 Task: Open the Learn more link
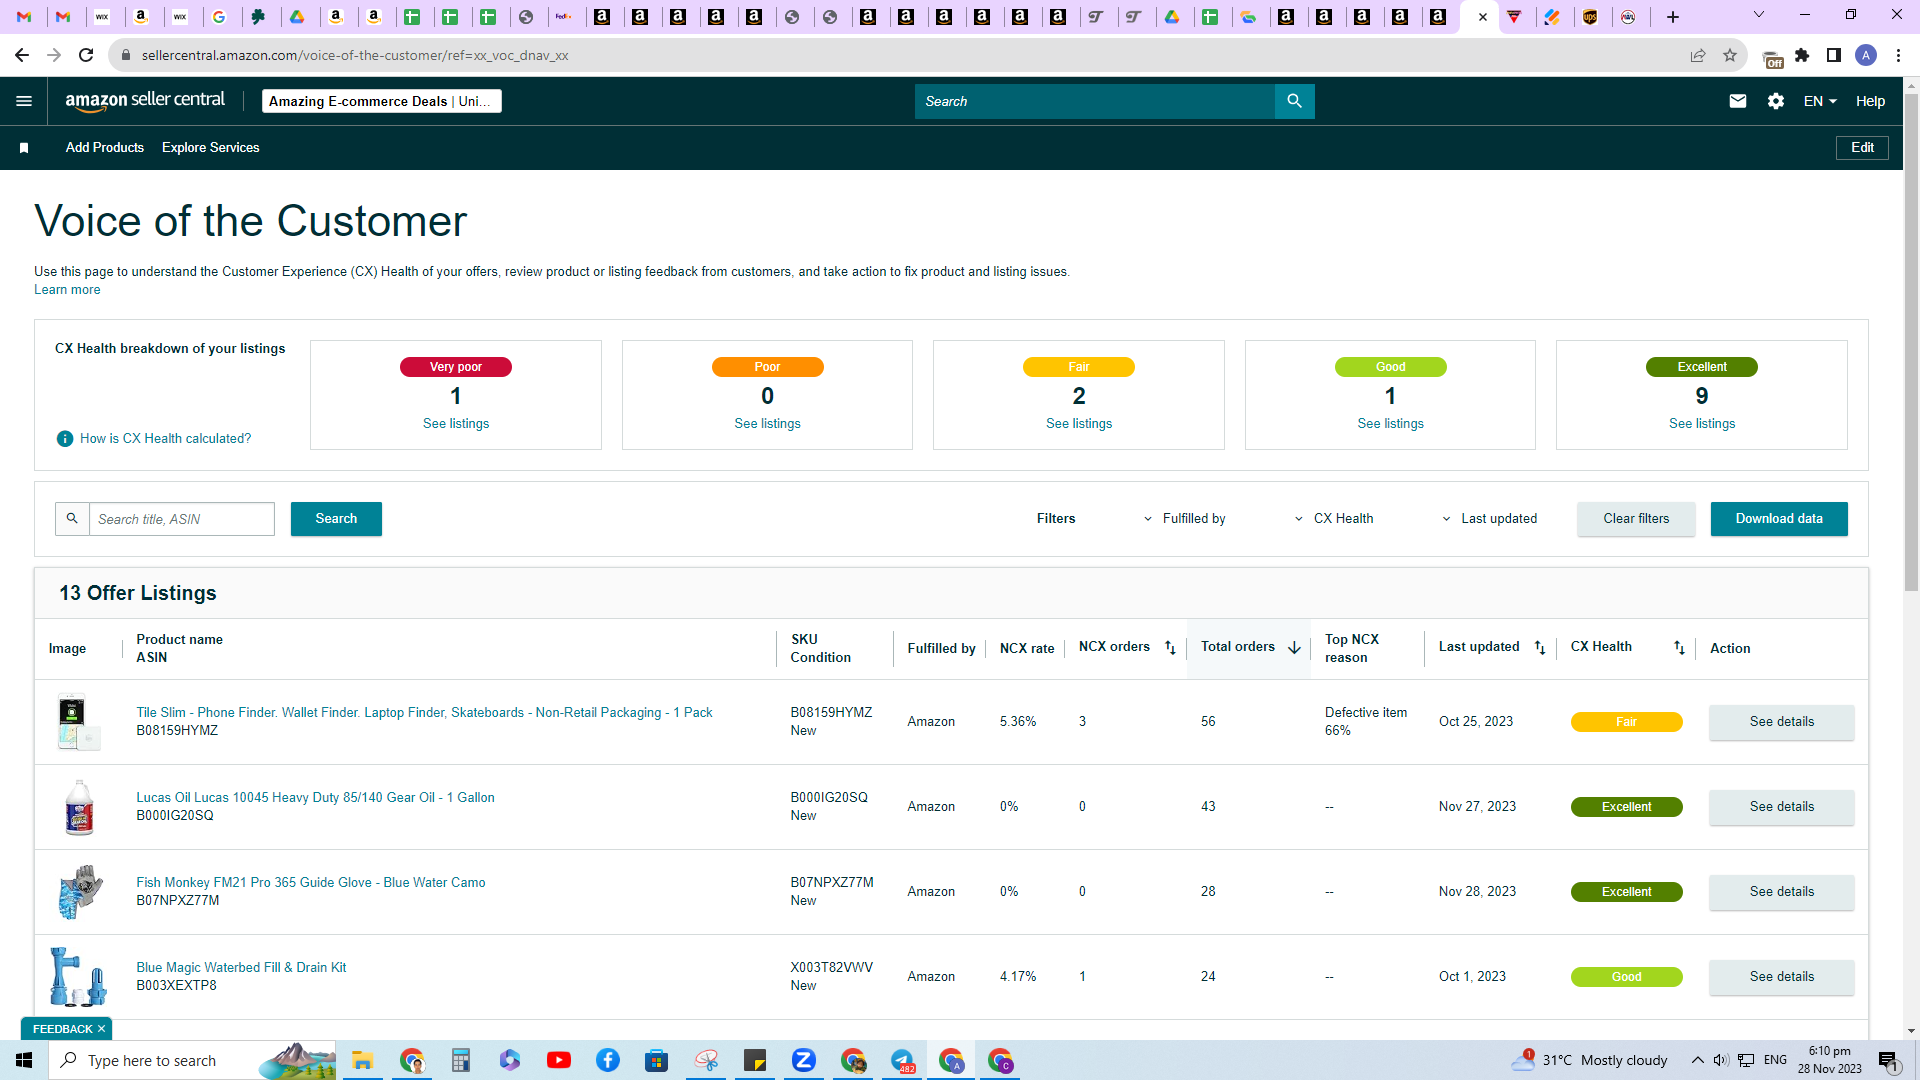click(67, 290)
